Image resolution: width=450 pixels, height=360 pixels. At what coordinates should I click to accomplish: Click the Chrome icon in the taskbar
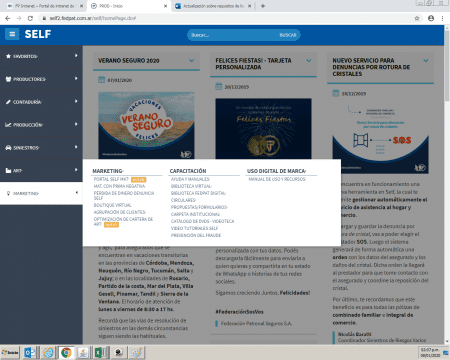pos(66,352)
